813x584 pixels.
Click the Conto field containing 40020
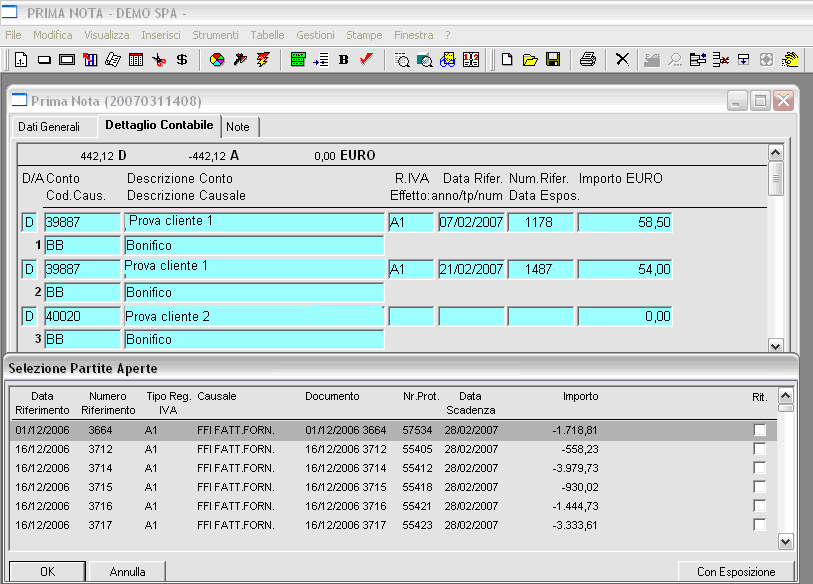click(82, 316)
